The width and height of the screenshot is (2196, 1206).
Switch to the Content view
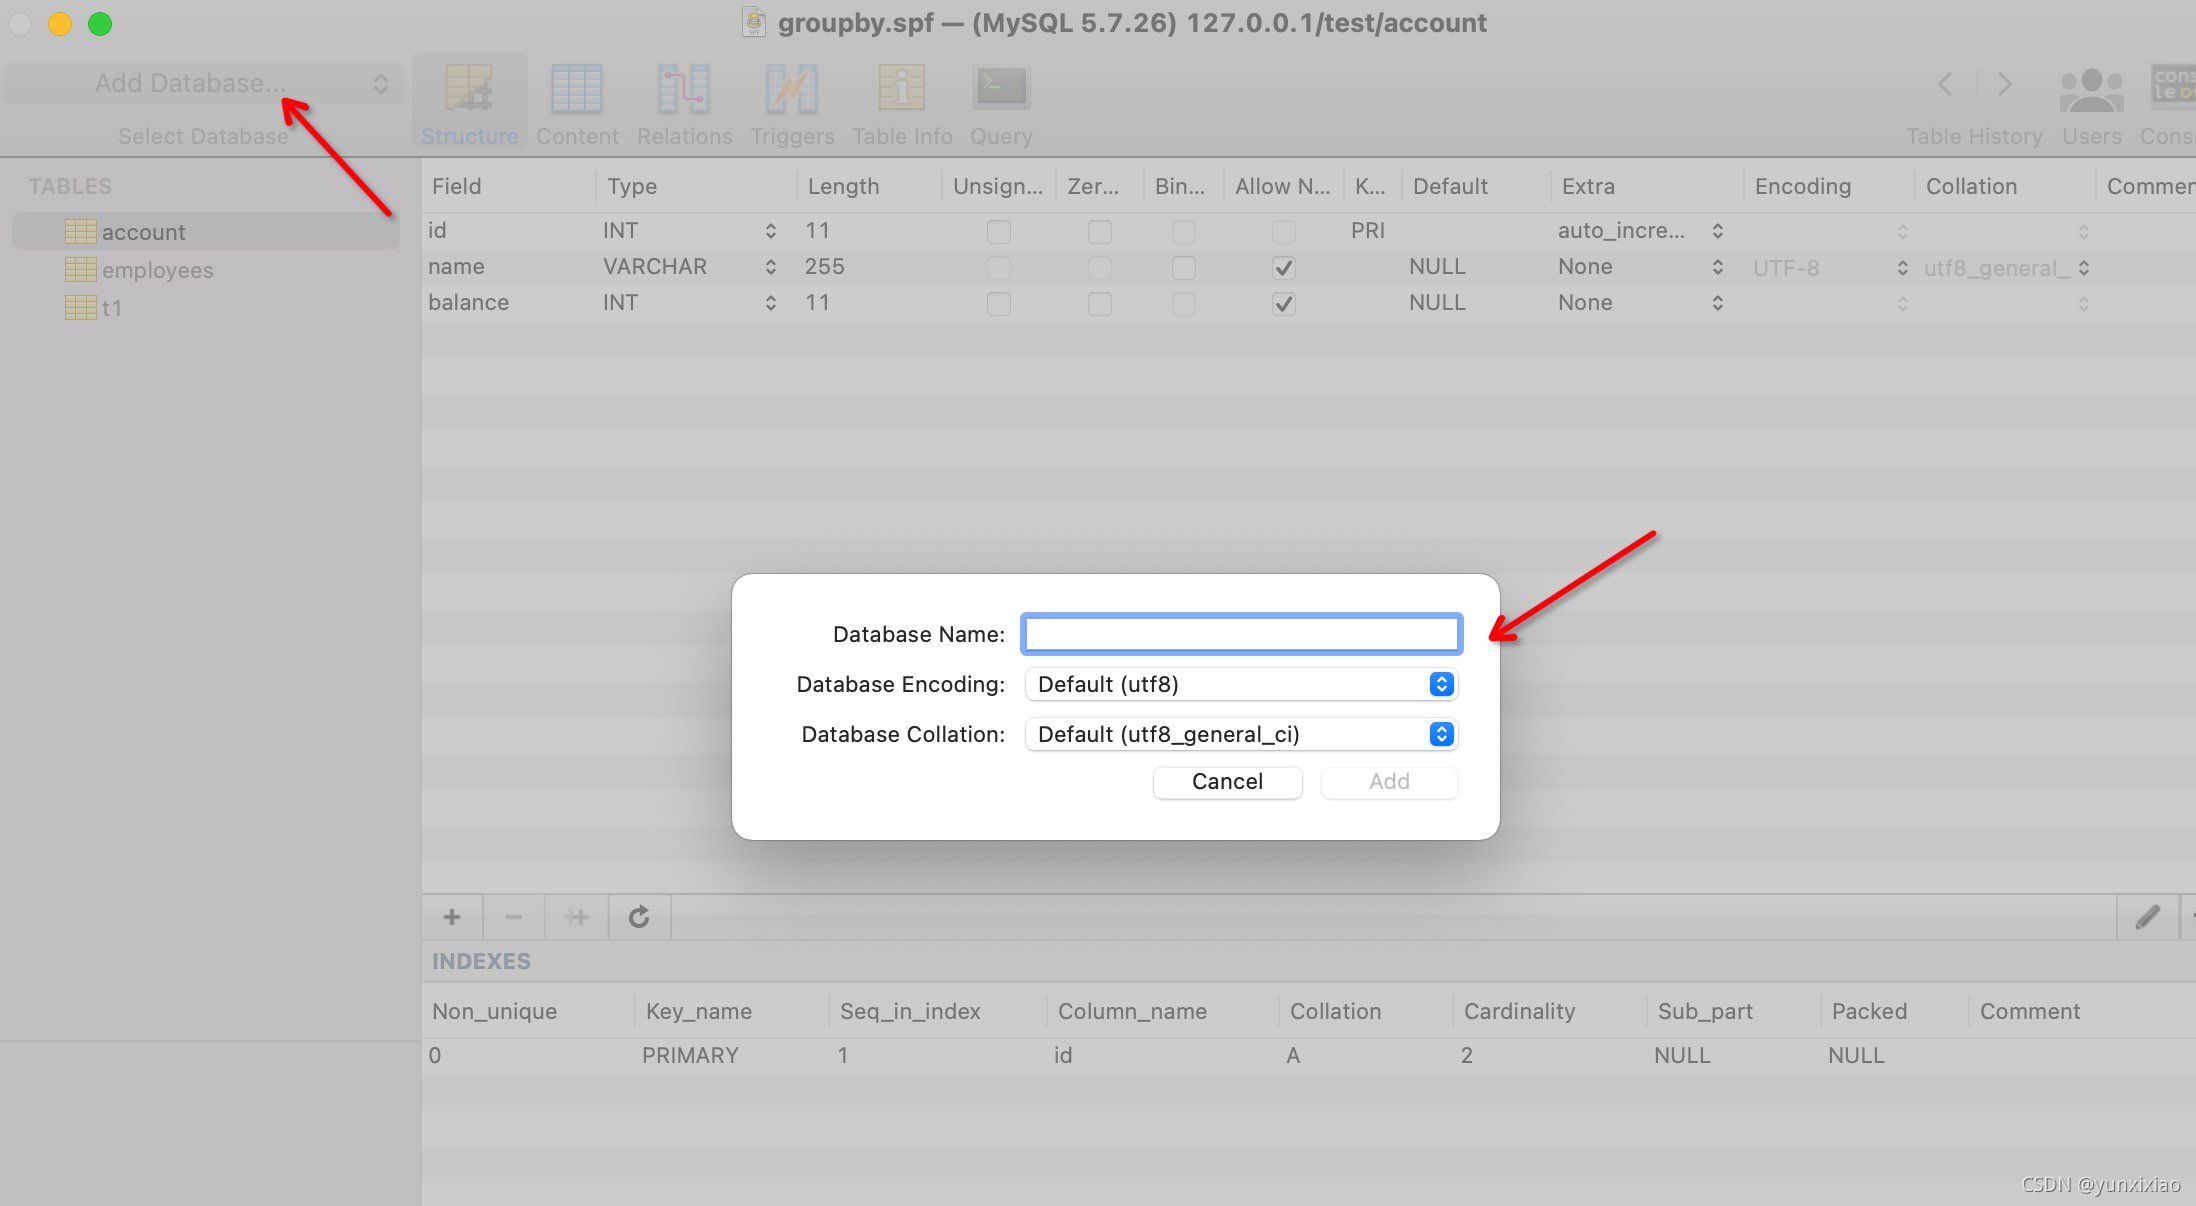577,100
